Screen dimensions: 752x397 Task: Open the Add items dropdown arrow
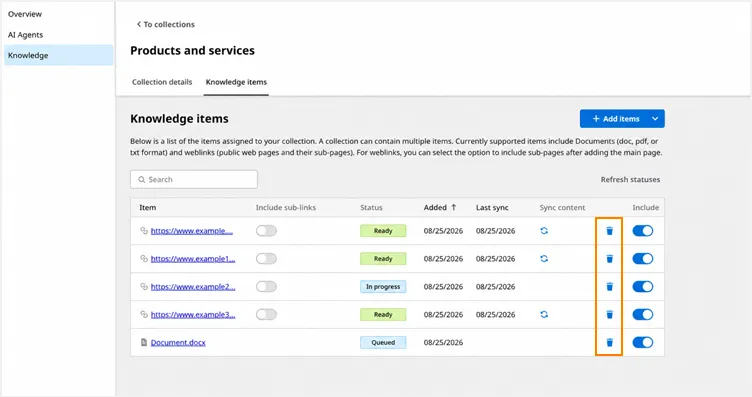655,118
